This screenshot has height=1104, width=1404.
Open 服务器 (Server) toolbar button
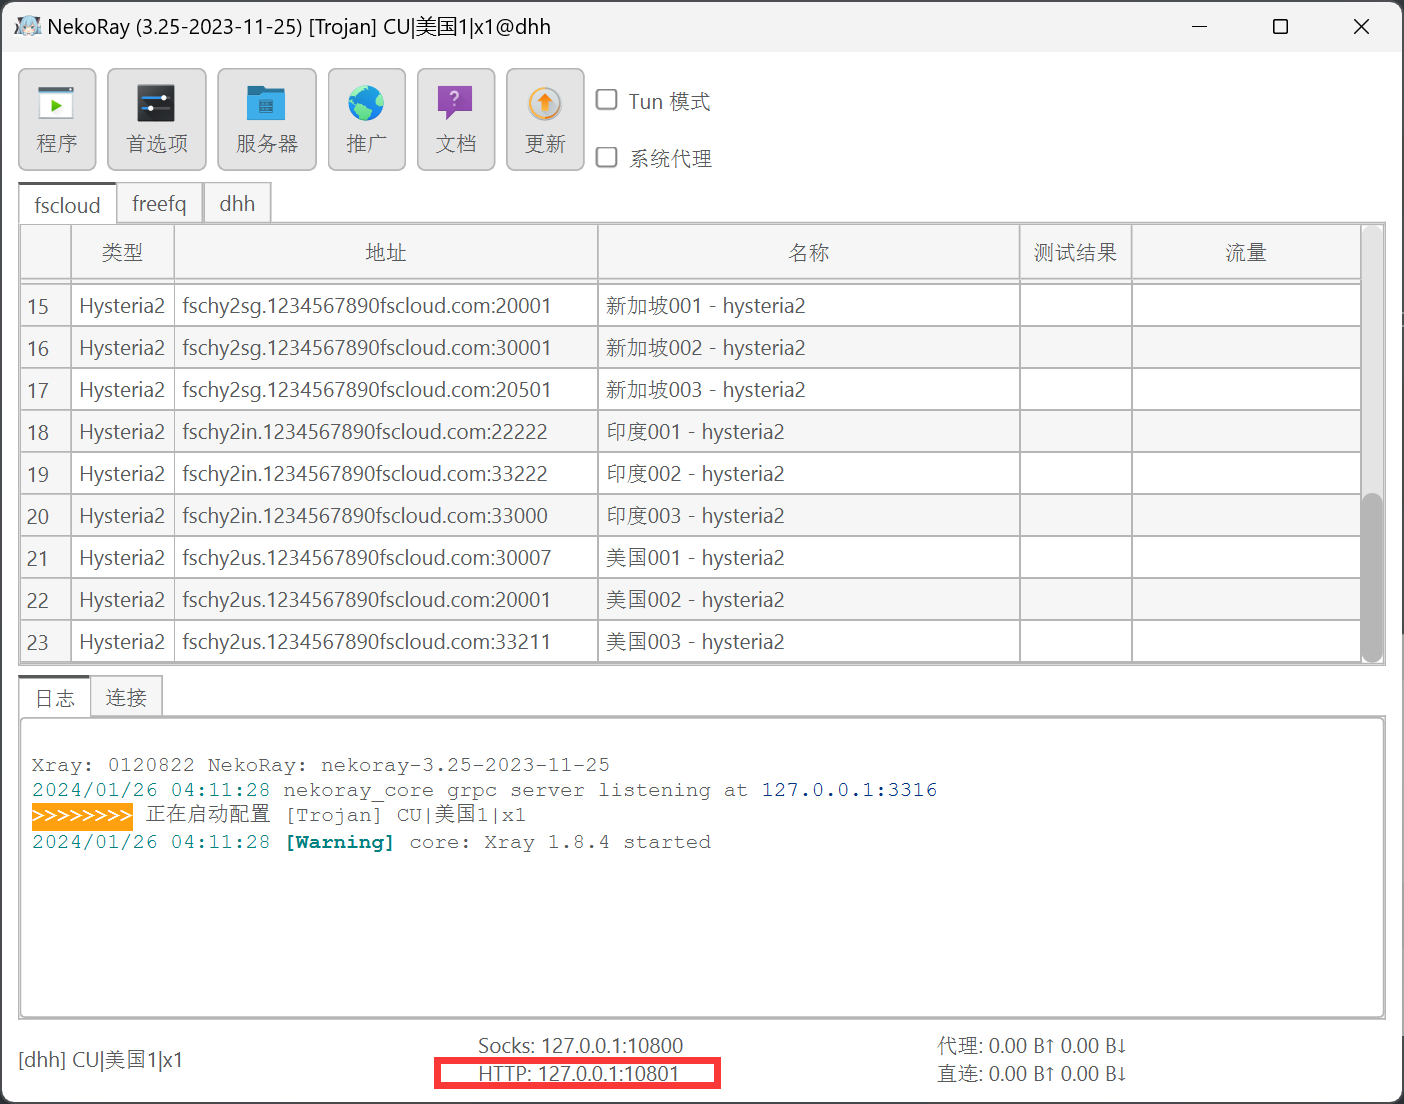point(267,119)
